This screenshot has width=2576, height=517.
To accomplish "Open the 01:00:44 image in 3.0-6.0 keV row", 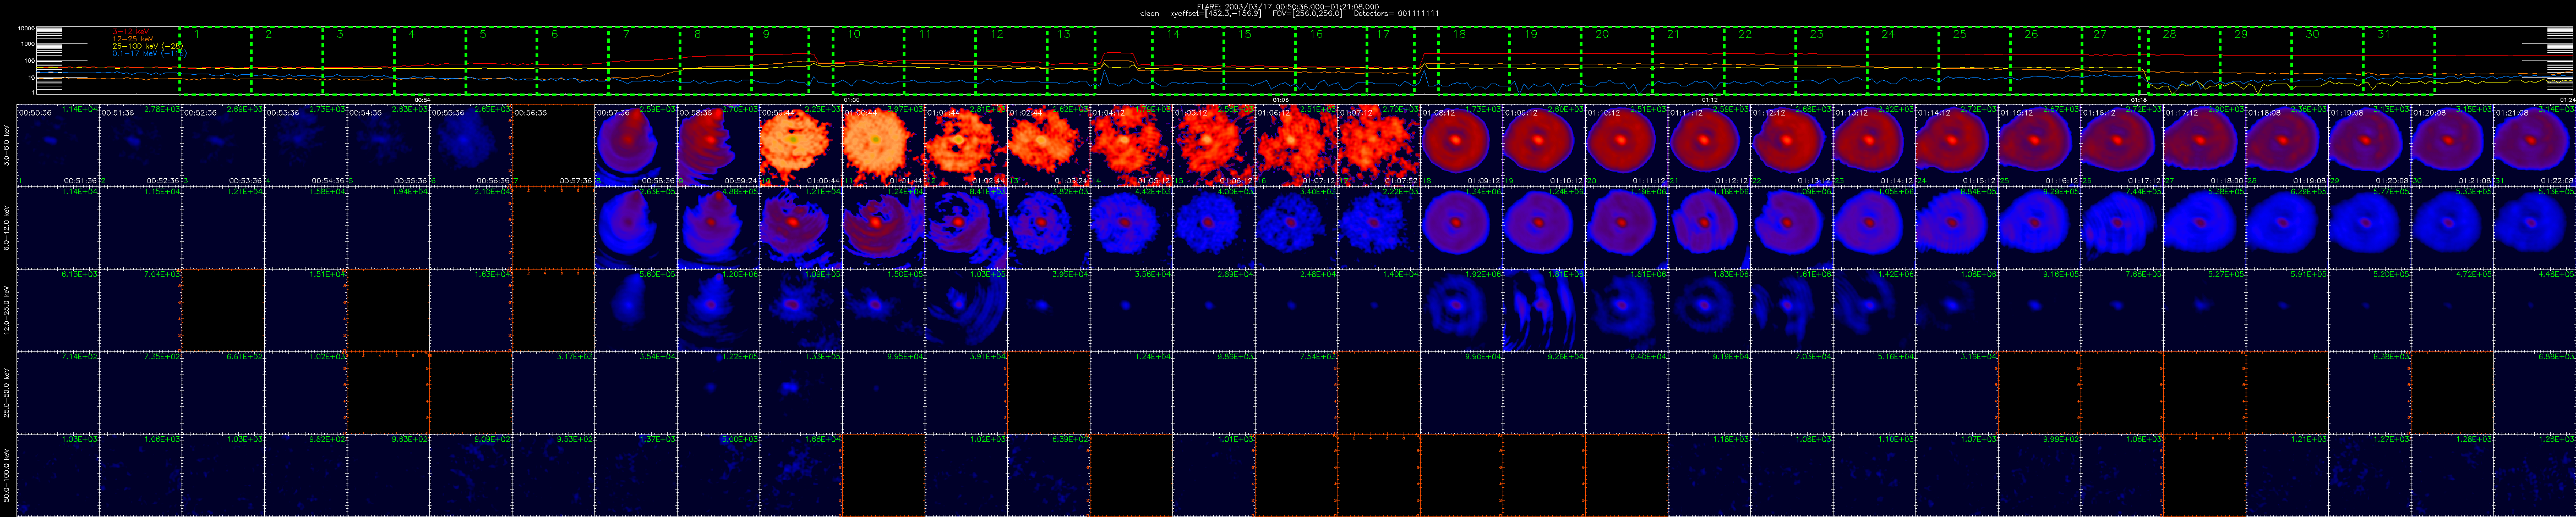I will pyautogui.click(x=883, y=144).
